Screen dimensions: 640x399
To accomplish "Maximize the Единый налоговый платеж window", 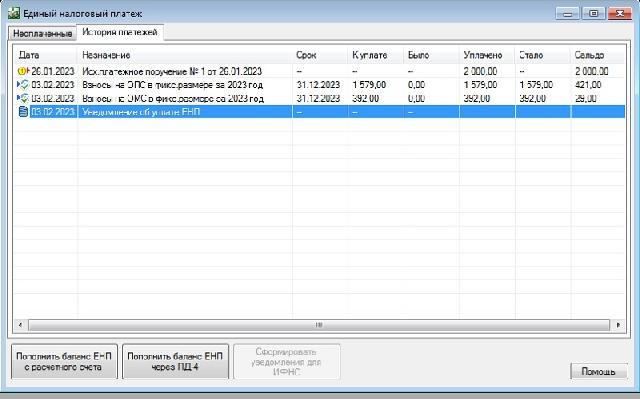I will (593, 13).
